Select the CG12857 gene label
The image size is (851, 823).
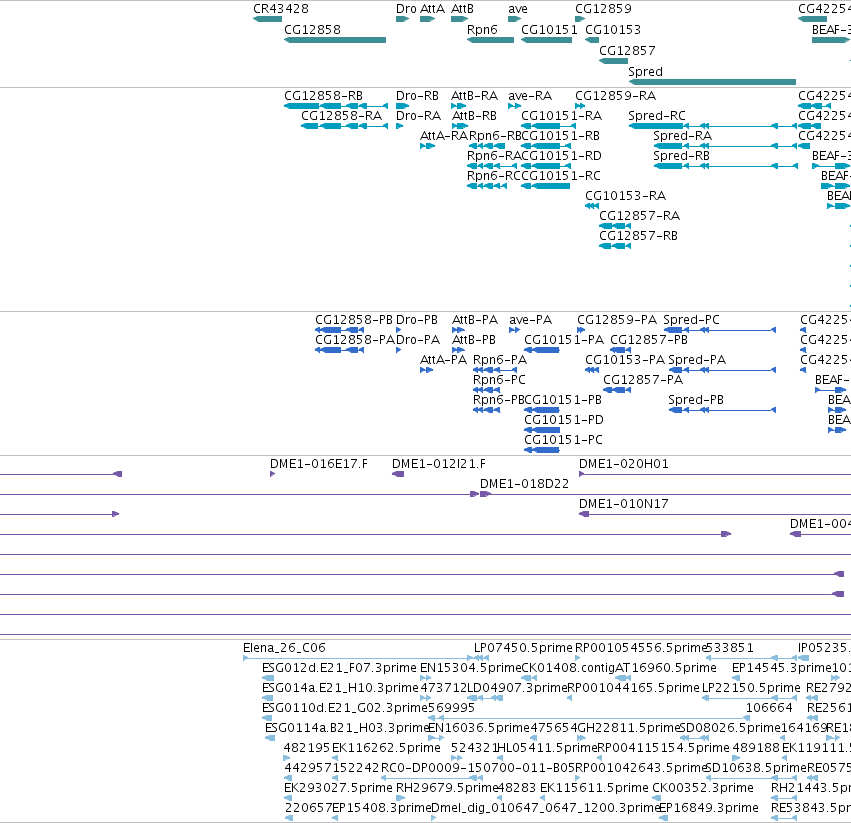(x=627, y=51)
